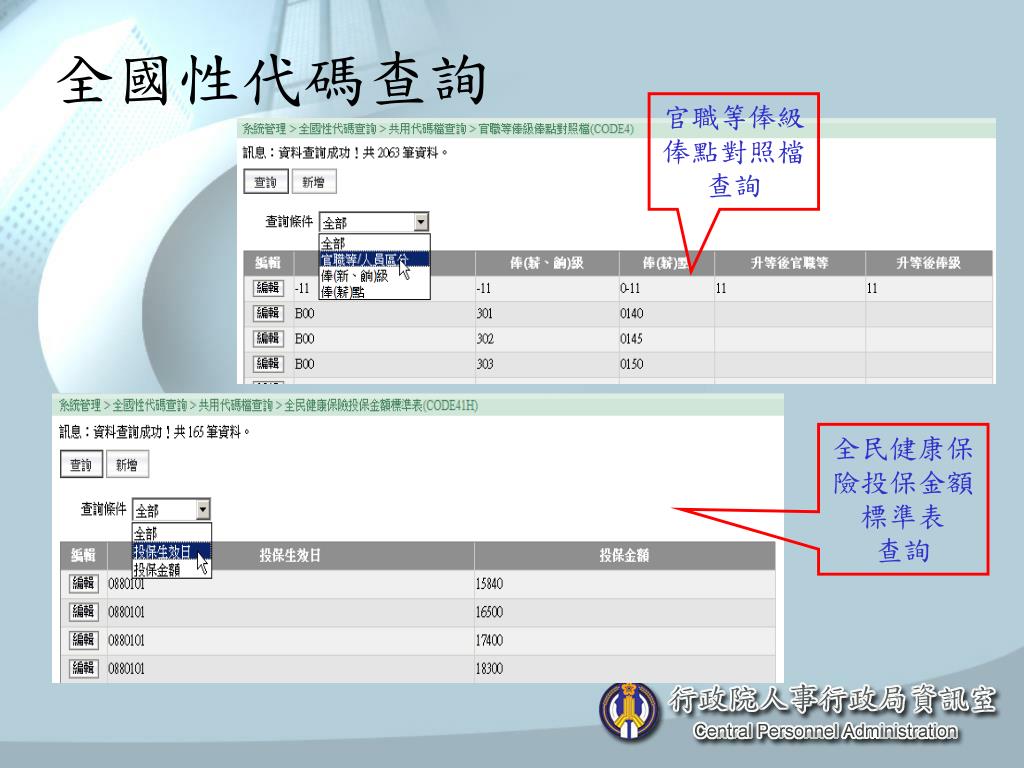The width and height of the screenshot is (1024, 768).
Task: Open the 查詢條件 dropdown arrow in CODE4 panel
Action: 421,222
